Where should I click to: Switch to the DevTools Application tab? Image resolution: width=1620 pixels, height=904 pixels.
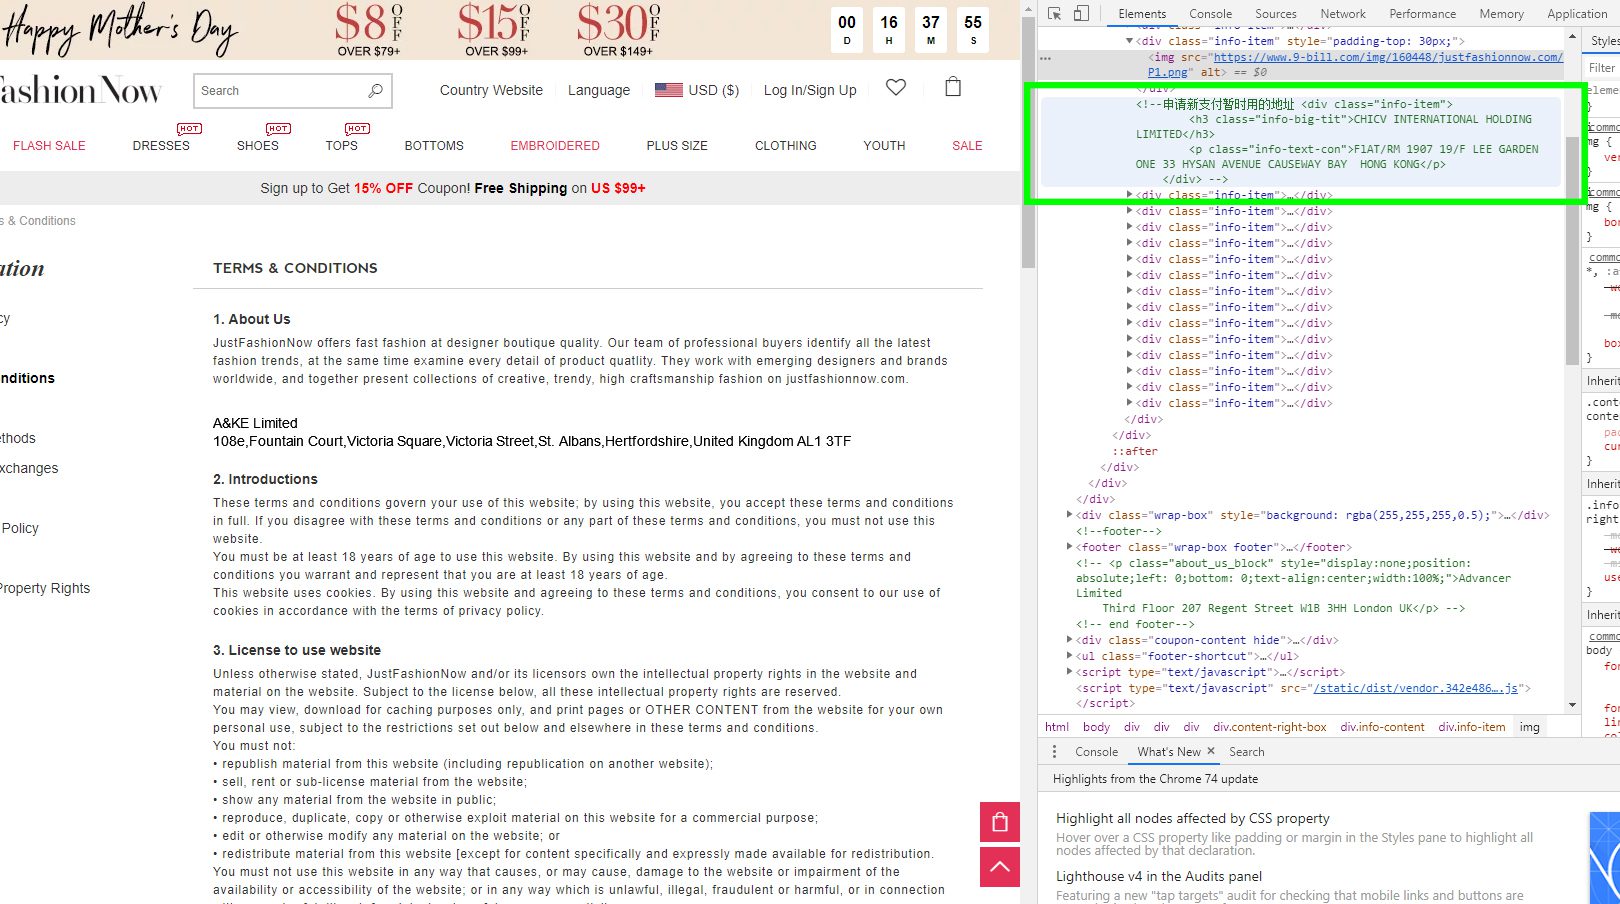(1577, 14)
